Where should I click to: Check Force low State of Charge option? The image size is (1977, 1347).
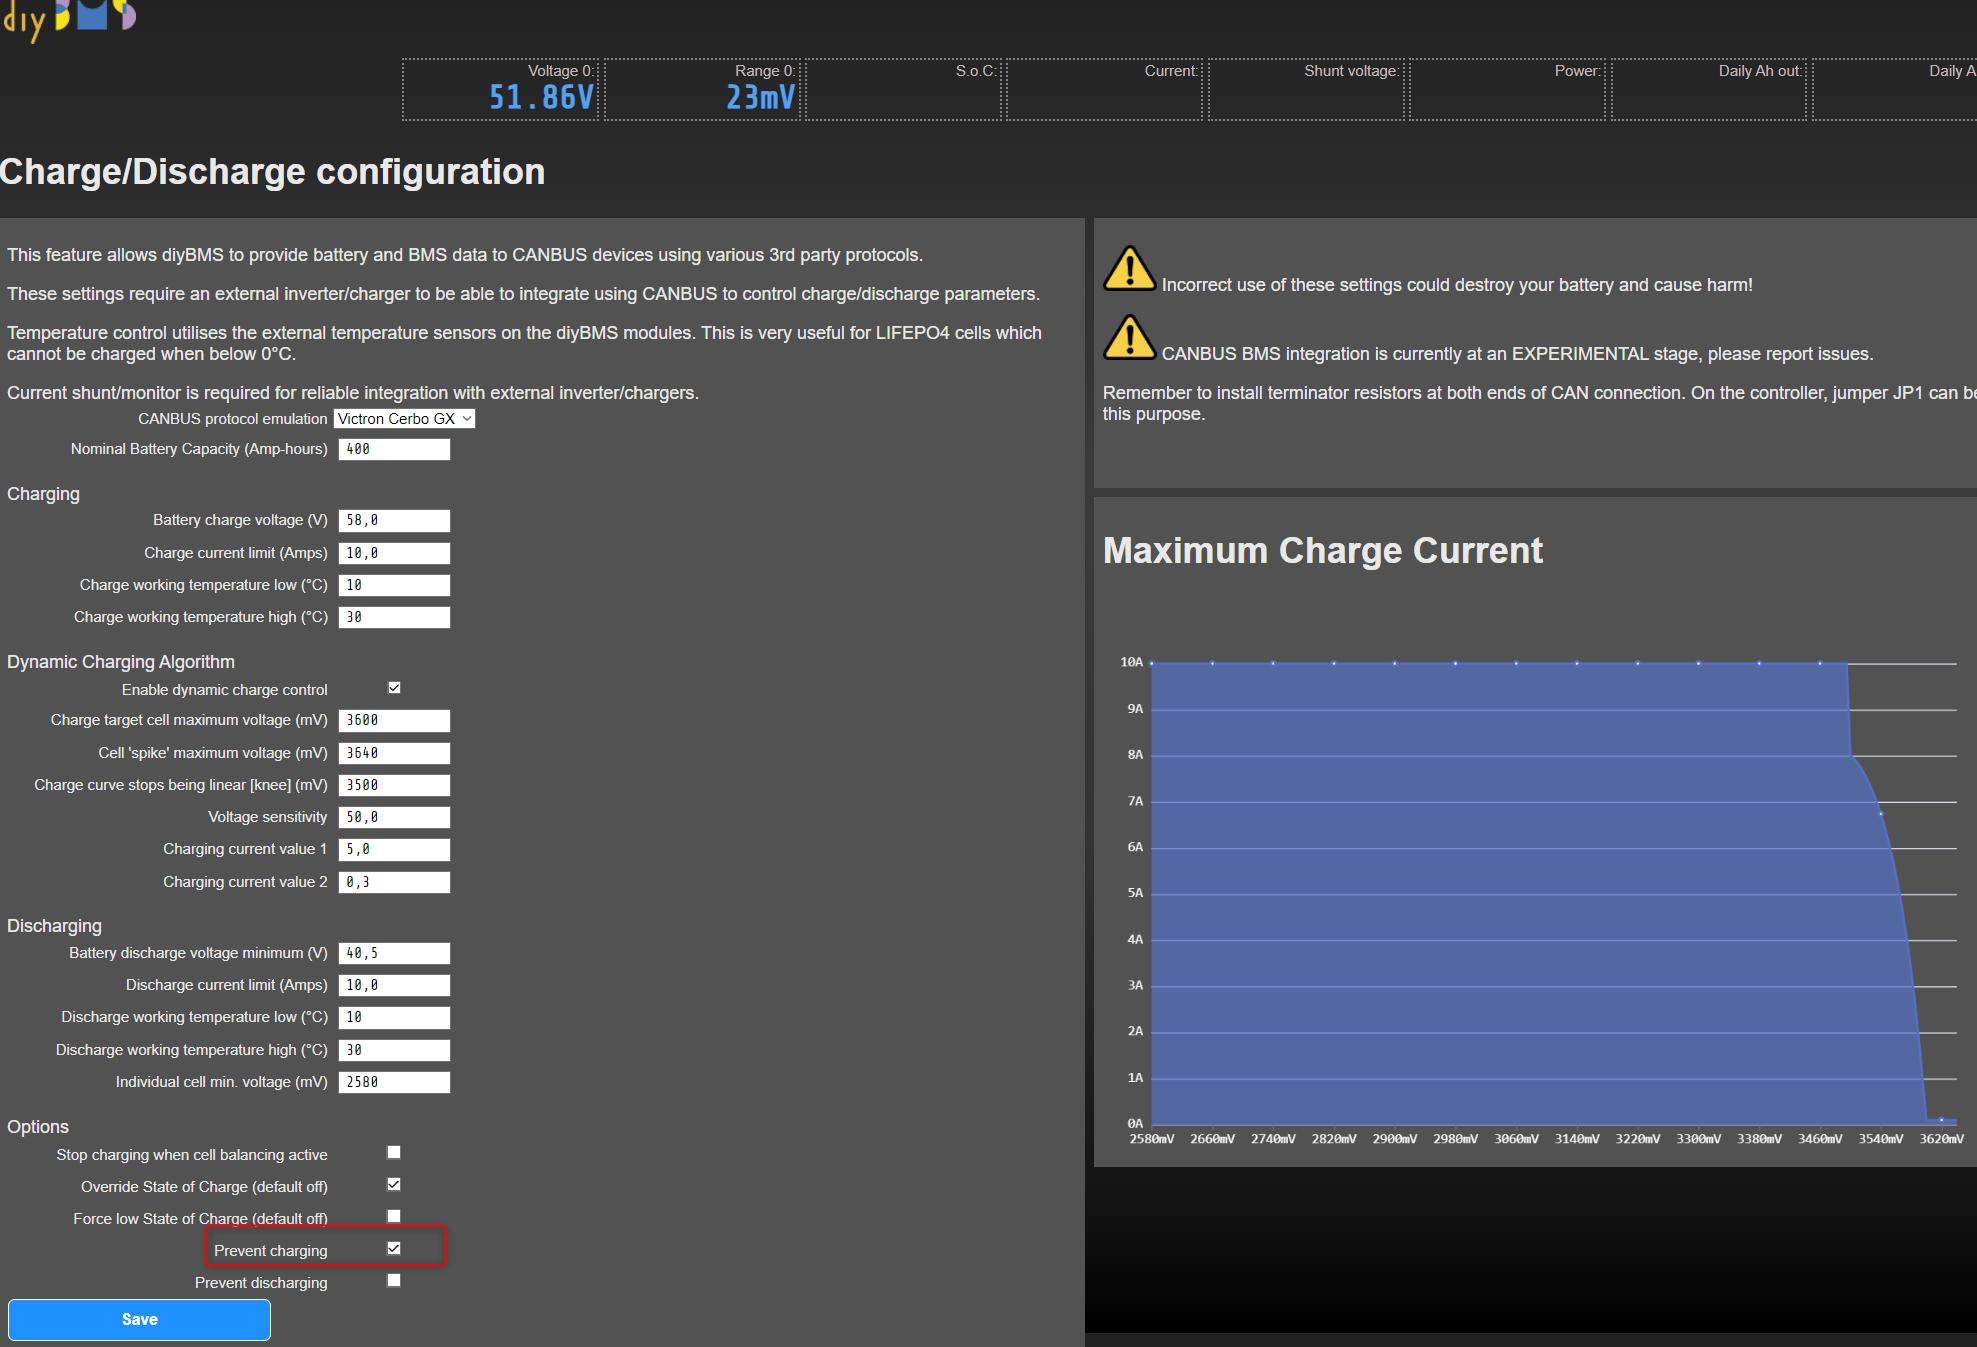point(394,1216)
